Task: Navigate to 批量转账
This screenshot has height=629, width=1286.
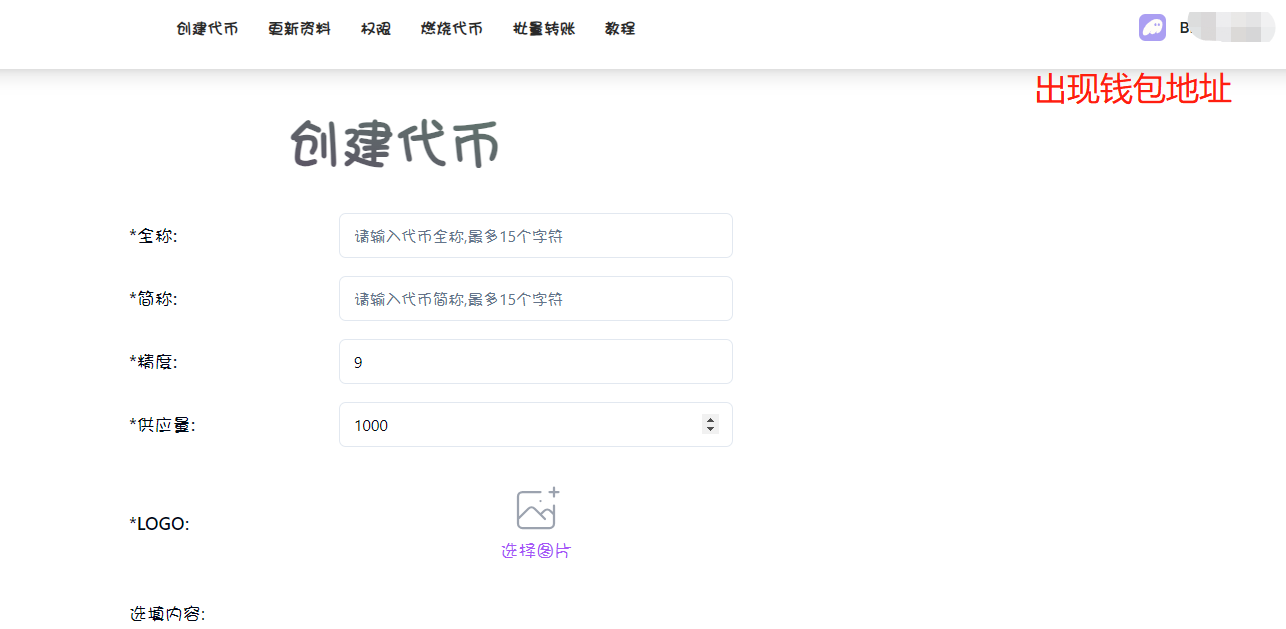Action: click(544, 29)
